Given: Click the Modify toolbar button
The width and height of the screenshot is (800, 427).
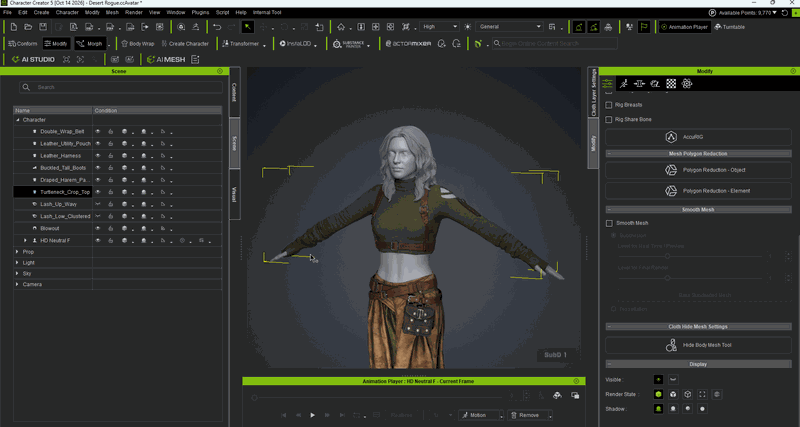Looking at the screenshot, I should pyautogui.click(x=56, y=44).
